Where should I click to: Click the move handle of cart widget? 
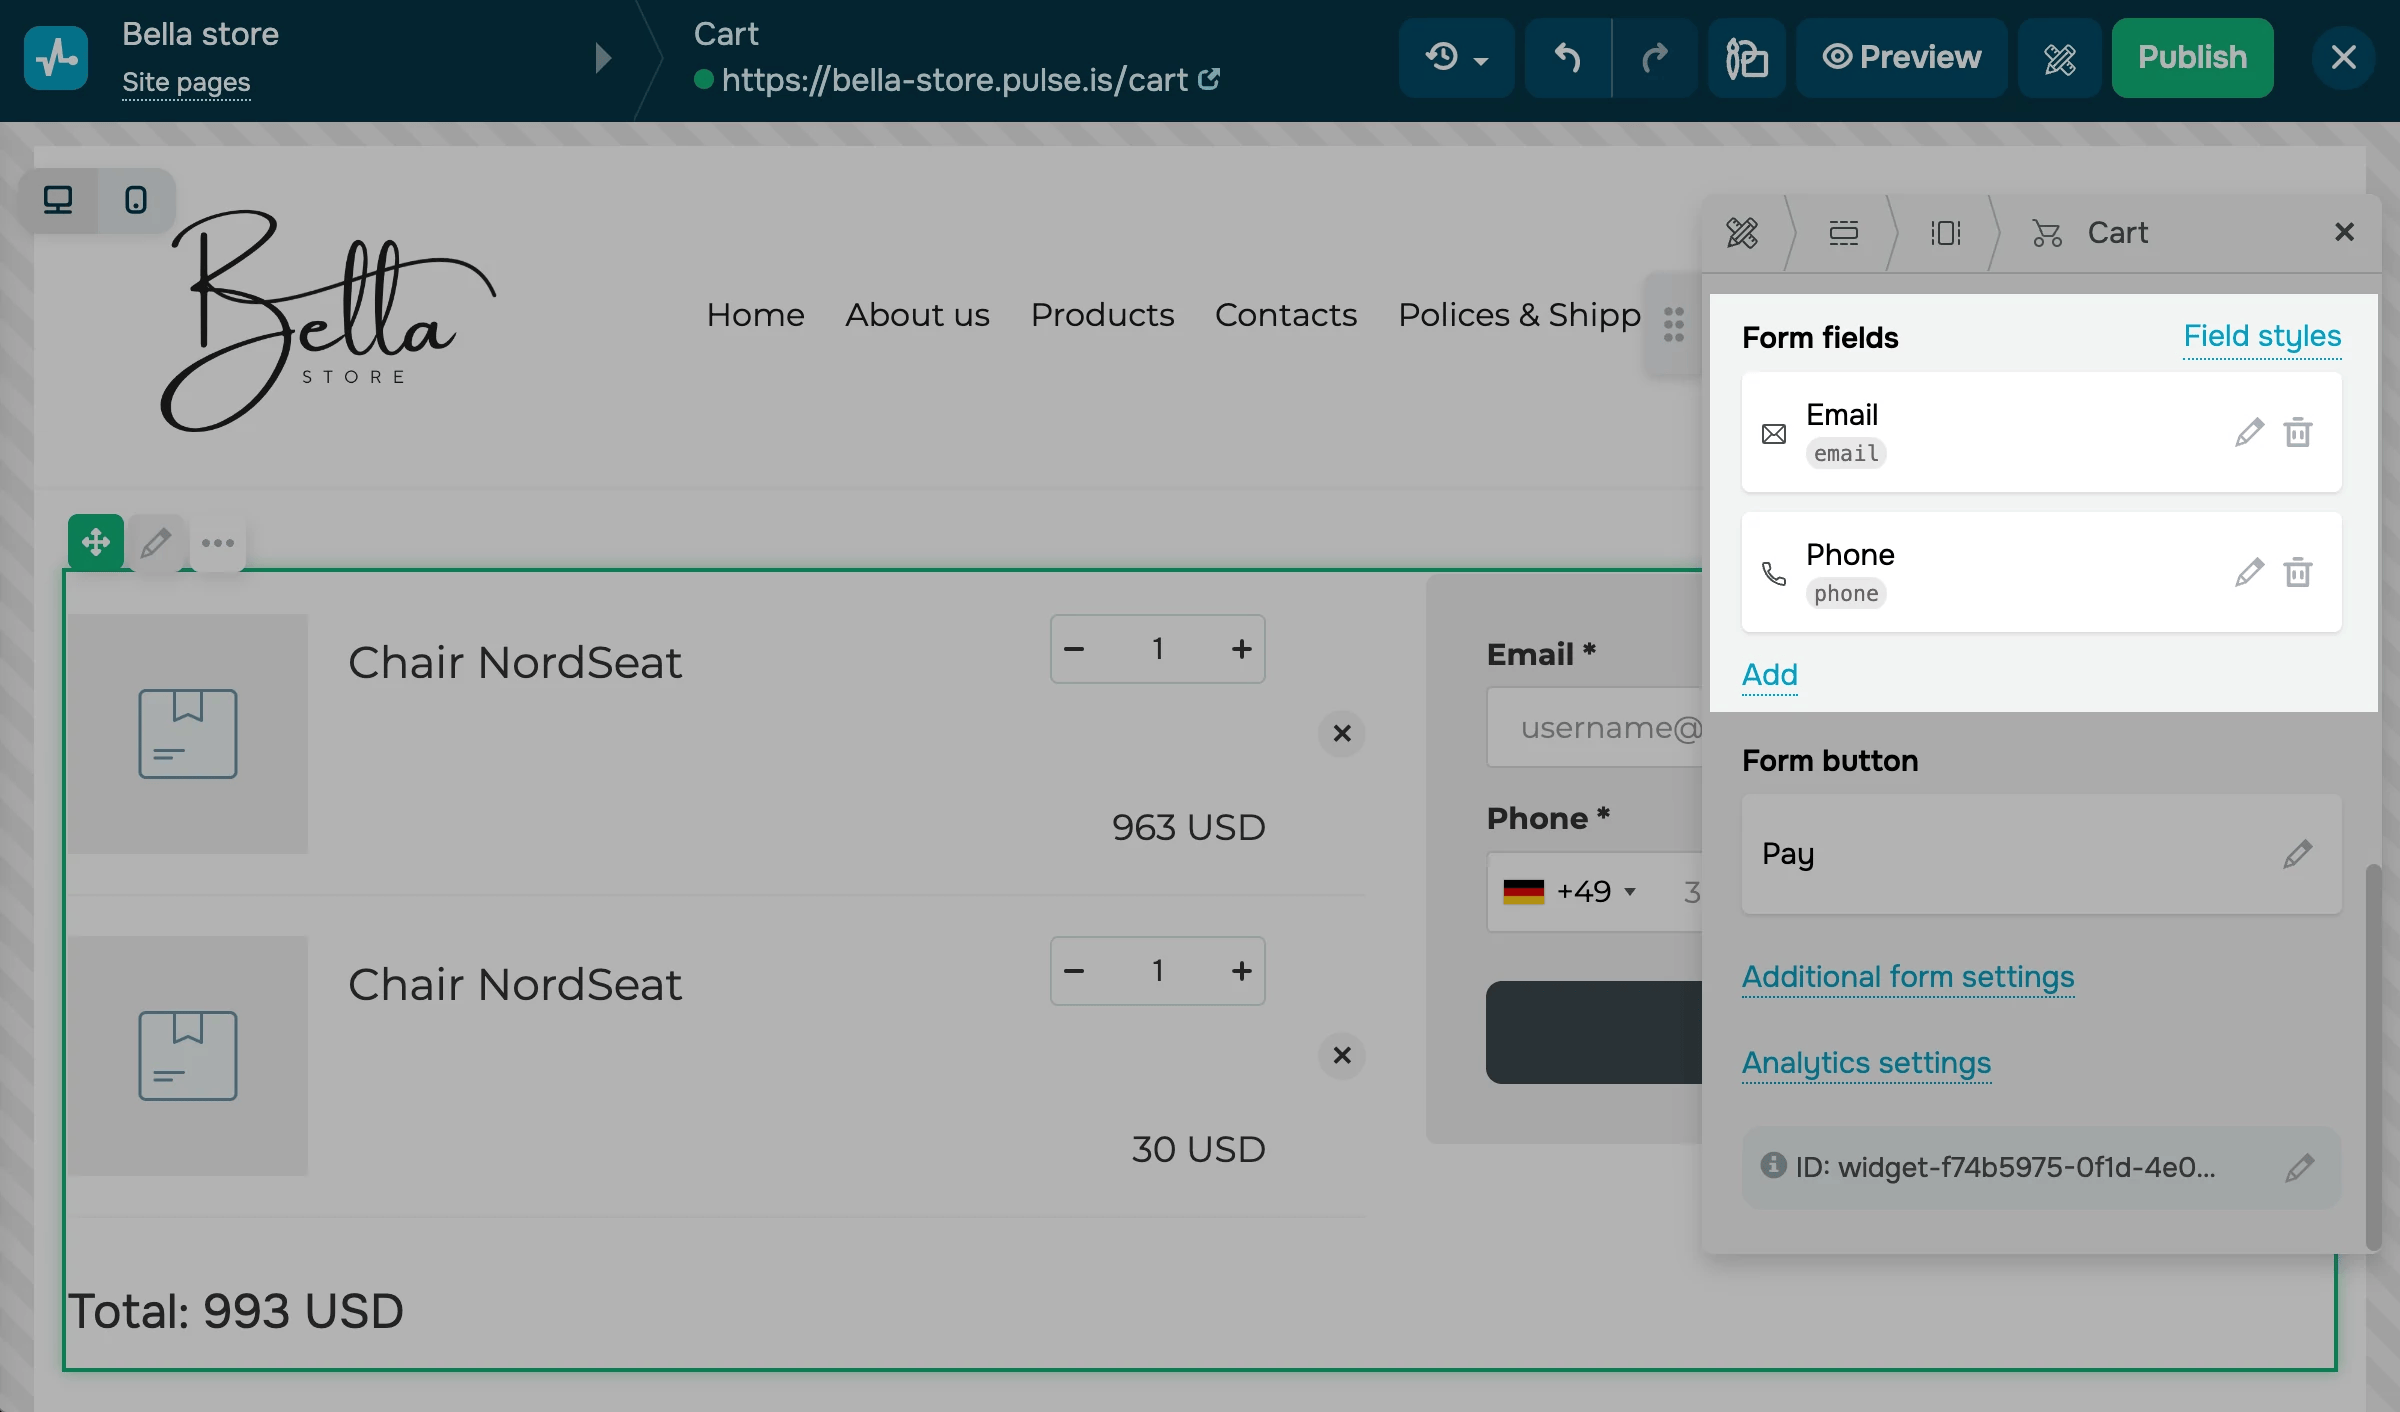(96, 542)
